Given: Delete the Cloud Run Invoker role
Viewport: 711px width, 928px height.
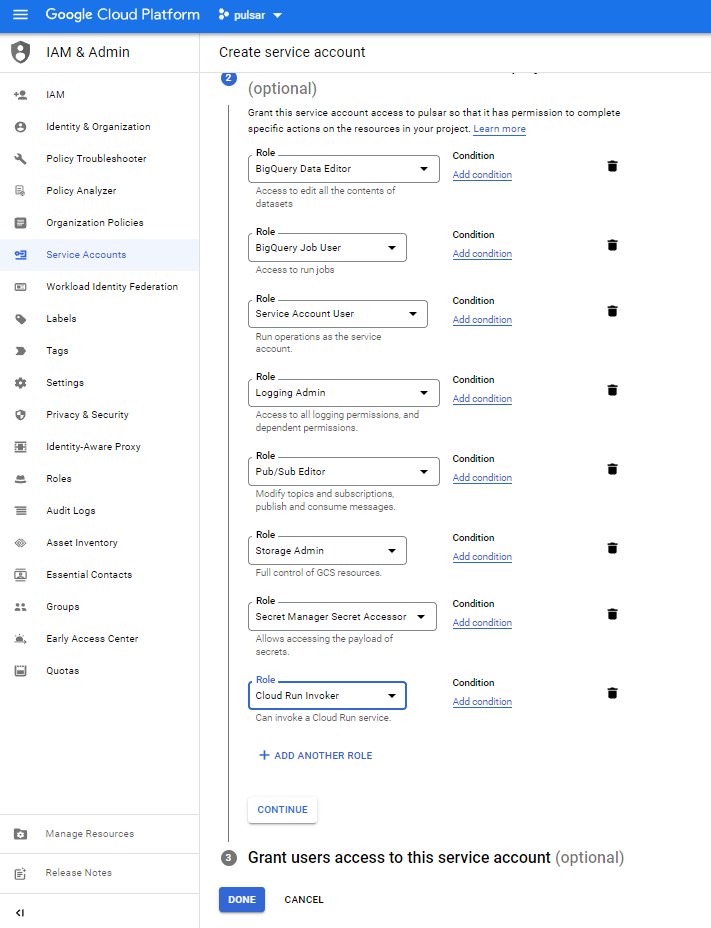Looking at the screenshot, I should click(612, 692).
